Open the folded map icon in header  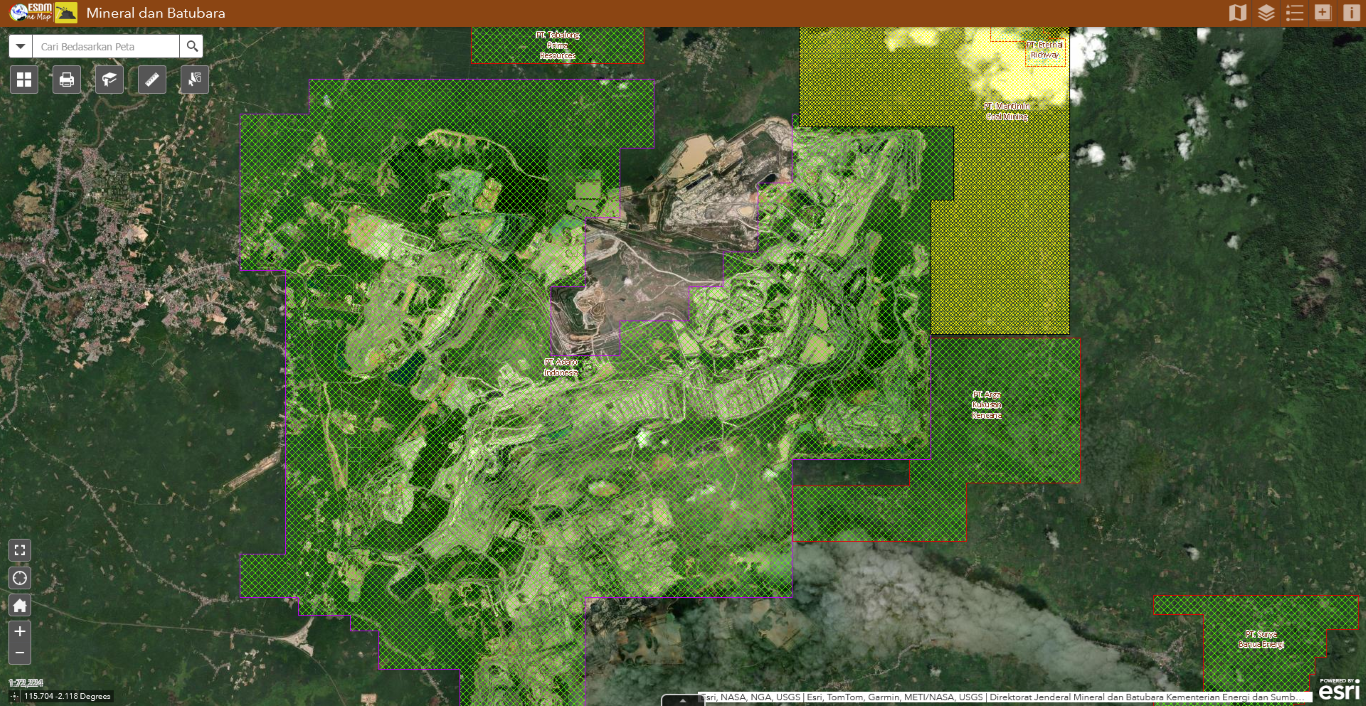coord(1238,13)
